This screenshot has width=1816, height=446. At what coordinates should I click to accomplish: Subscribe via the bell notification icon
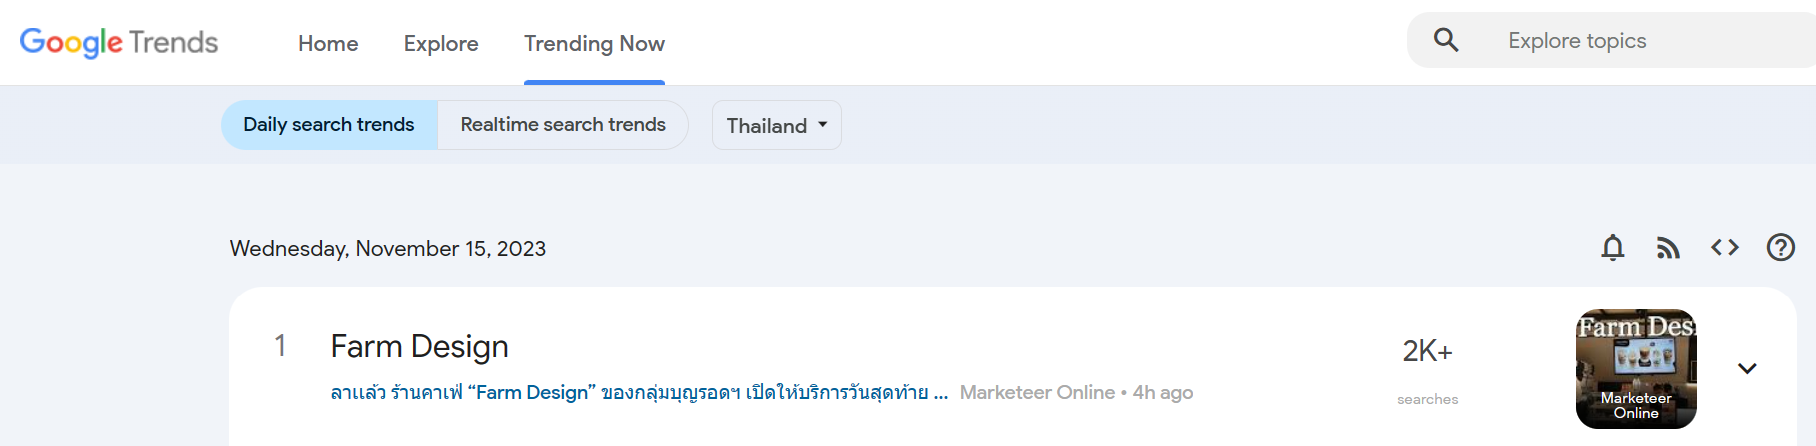click(x=1613, y=247)
